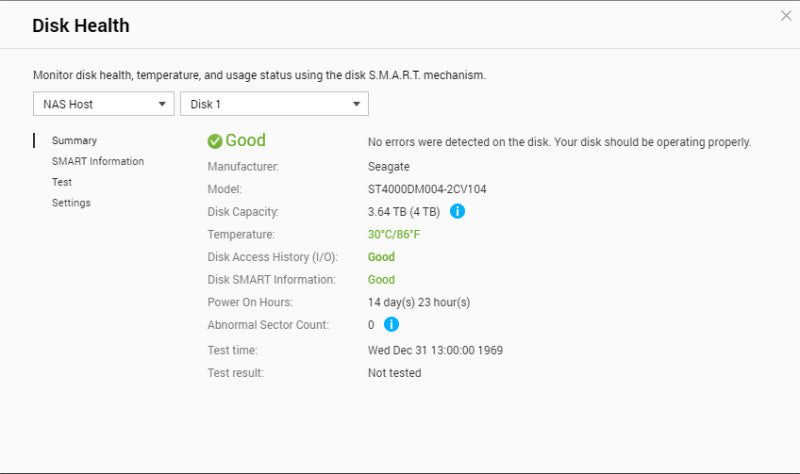Click the Good value for Disk Access History
This screenshot has width=800, height=474.
pos(381,257)
